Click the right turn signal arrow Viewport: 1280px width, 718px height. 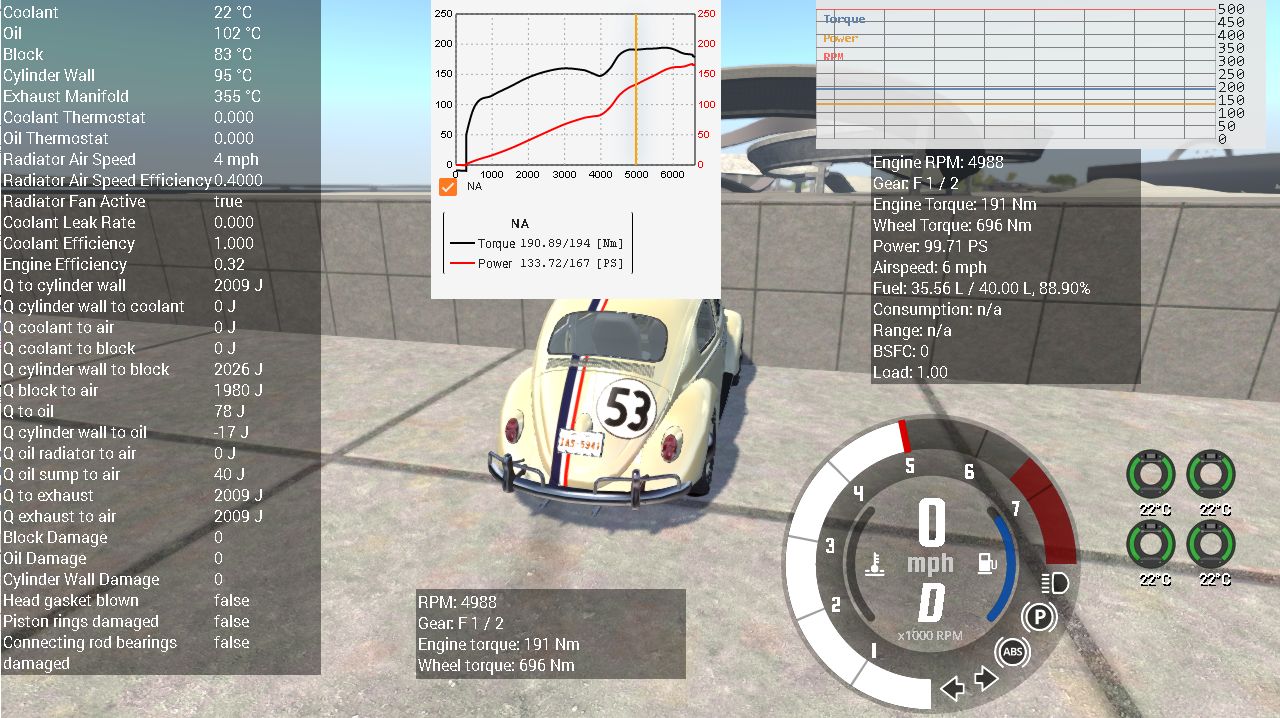pos(986,679)
